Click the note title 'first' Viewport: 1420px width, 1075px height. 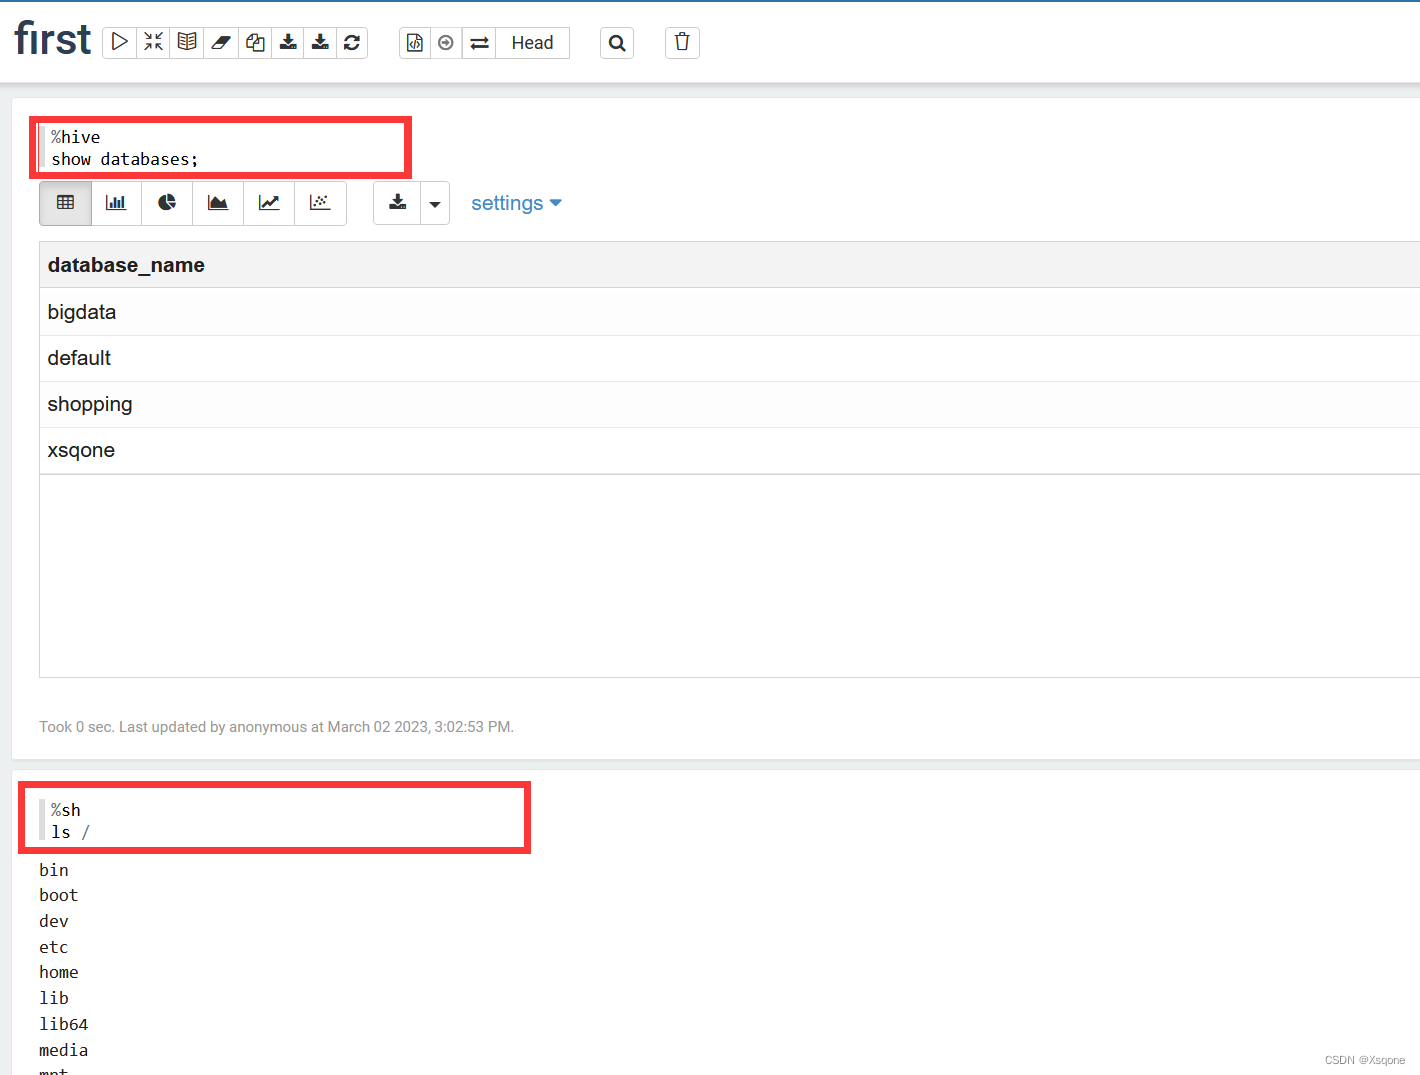tap(52, 40)
